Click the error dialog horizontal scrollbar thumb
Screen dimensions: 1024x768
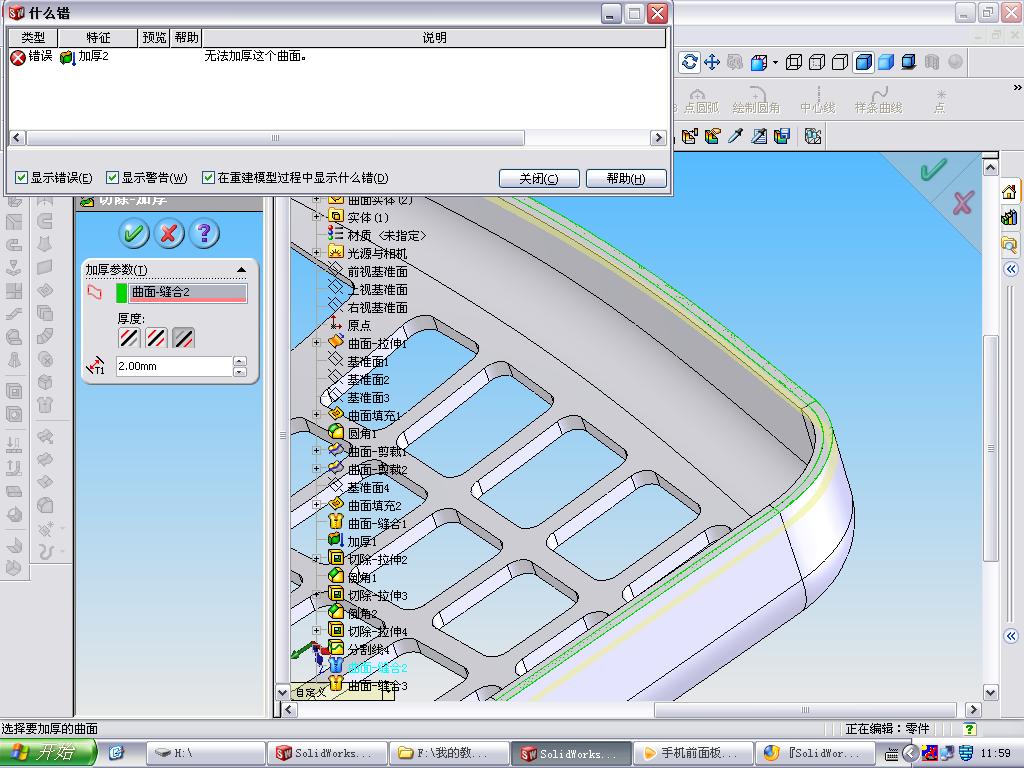pos(275,138)
